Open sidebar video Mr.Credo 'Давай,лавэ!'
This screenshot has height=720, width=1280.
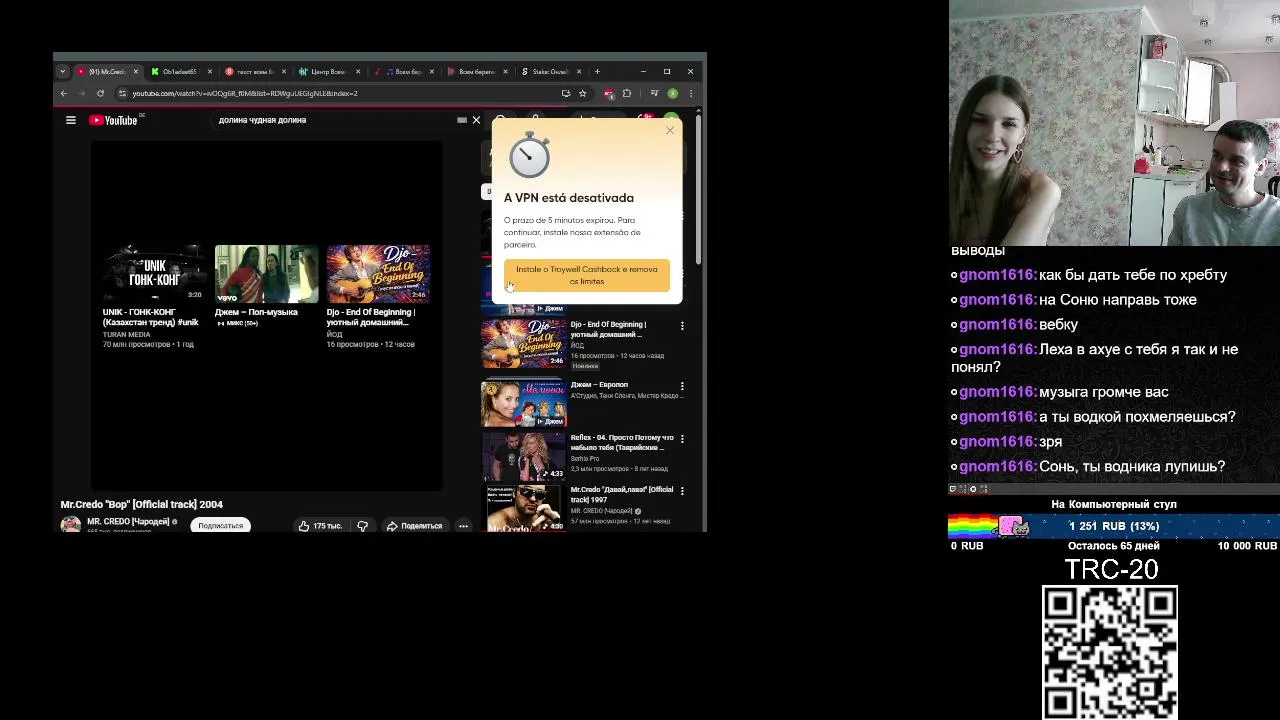click(x=622, y=494)
